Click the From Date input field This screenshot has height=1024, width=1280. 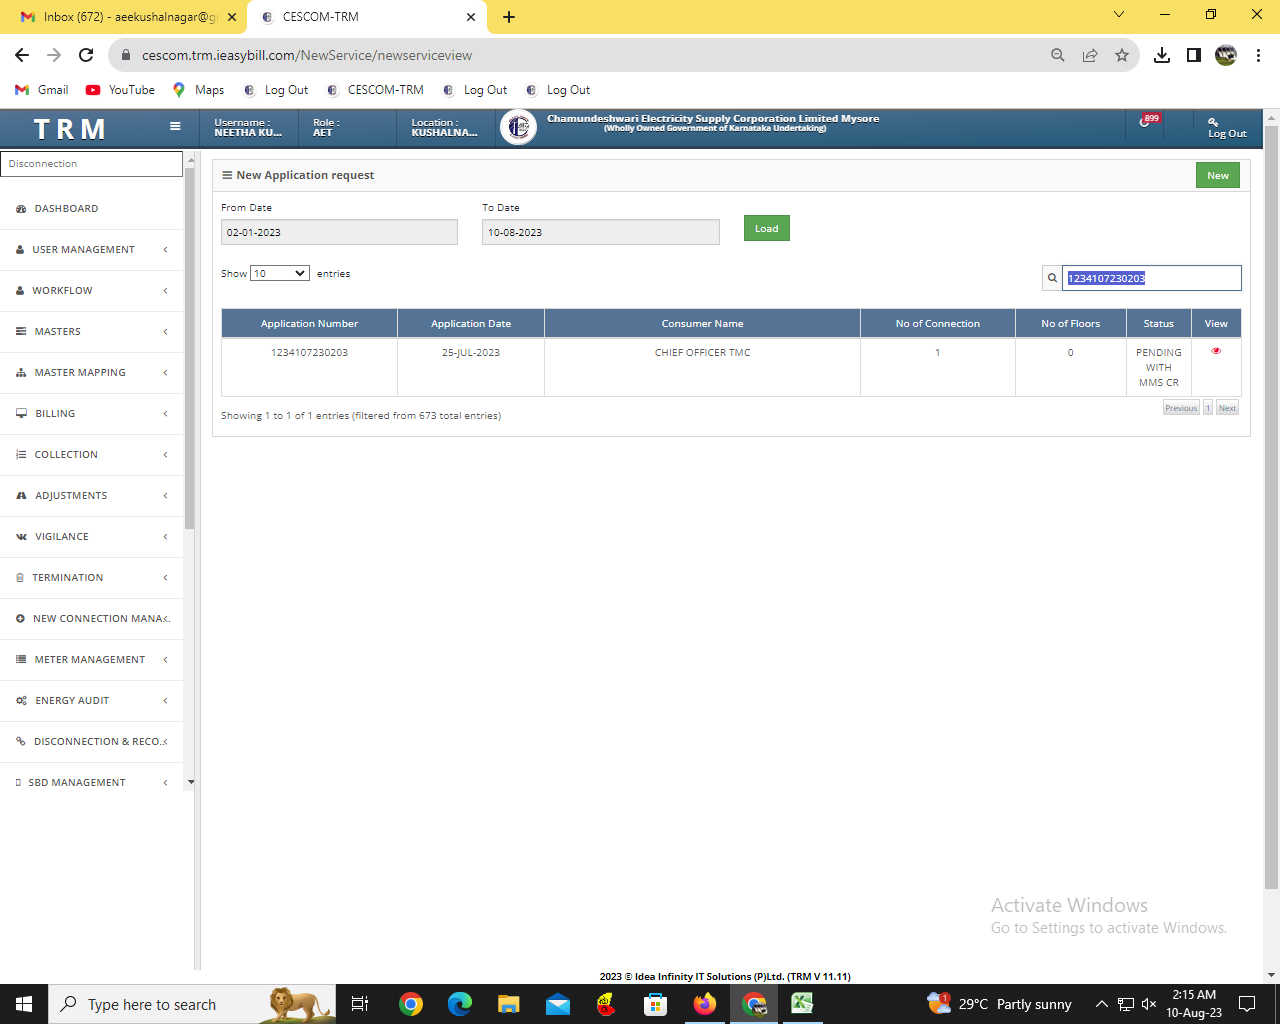(339, 232)
